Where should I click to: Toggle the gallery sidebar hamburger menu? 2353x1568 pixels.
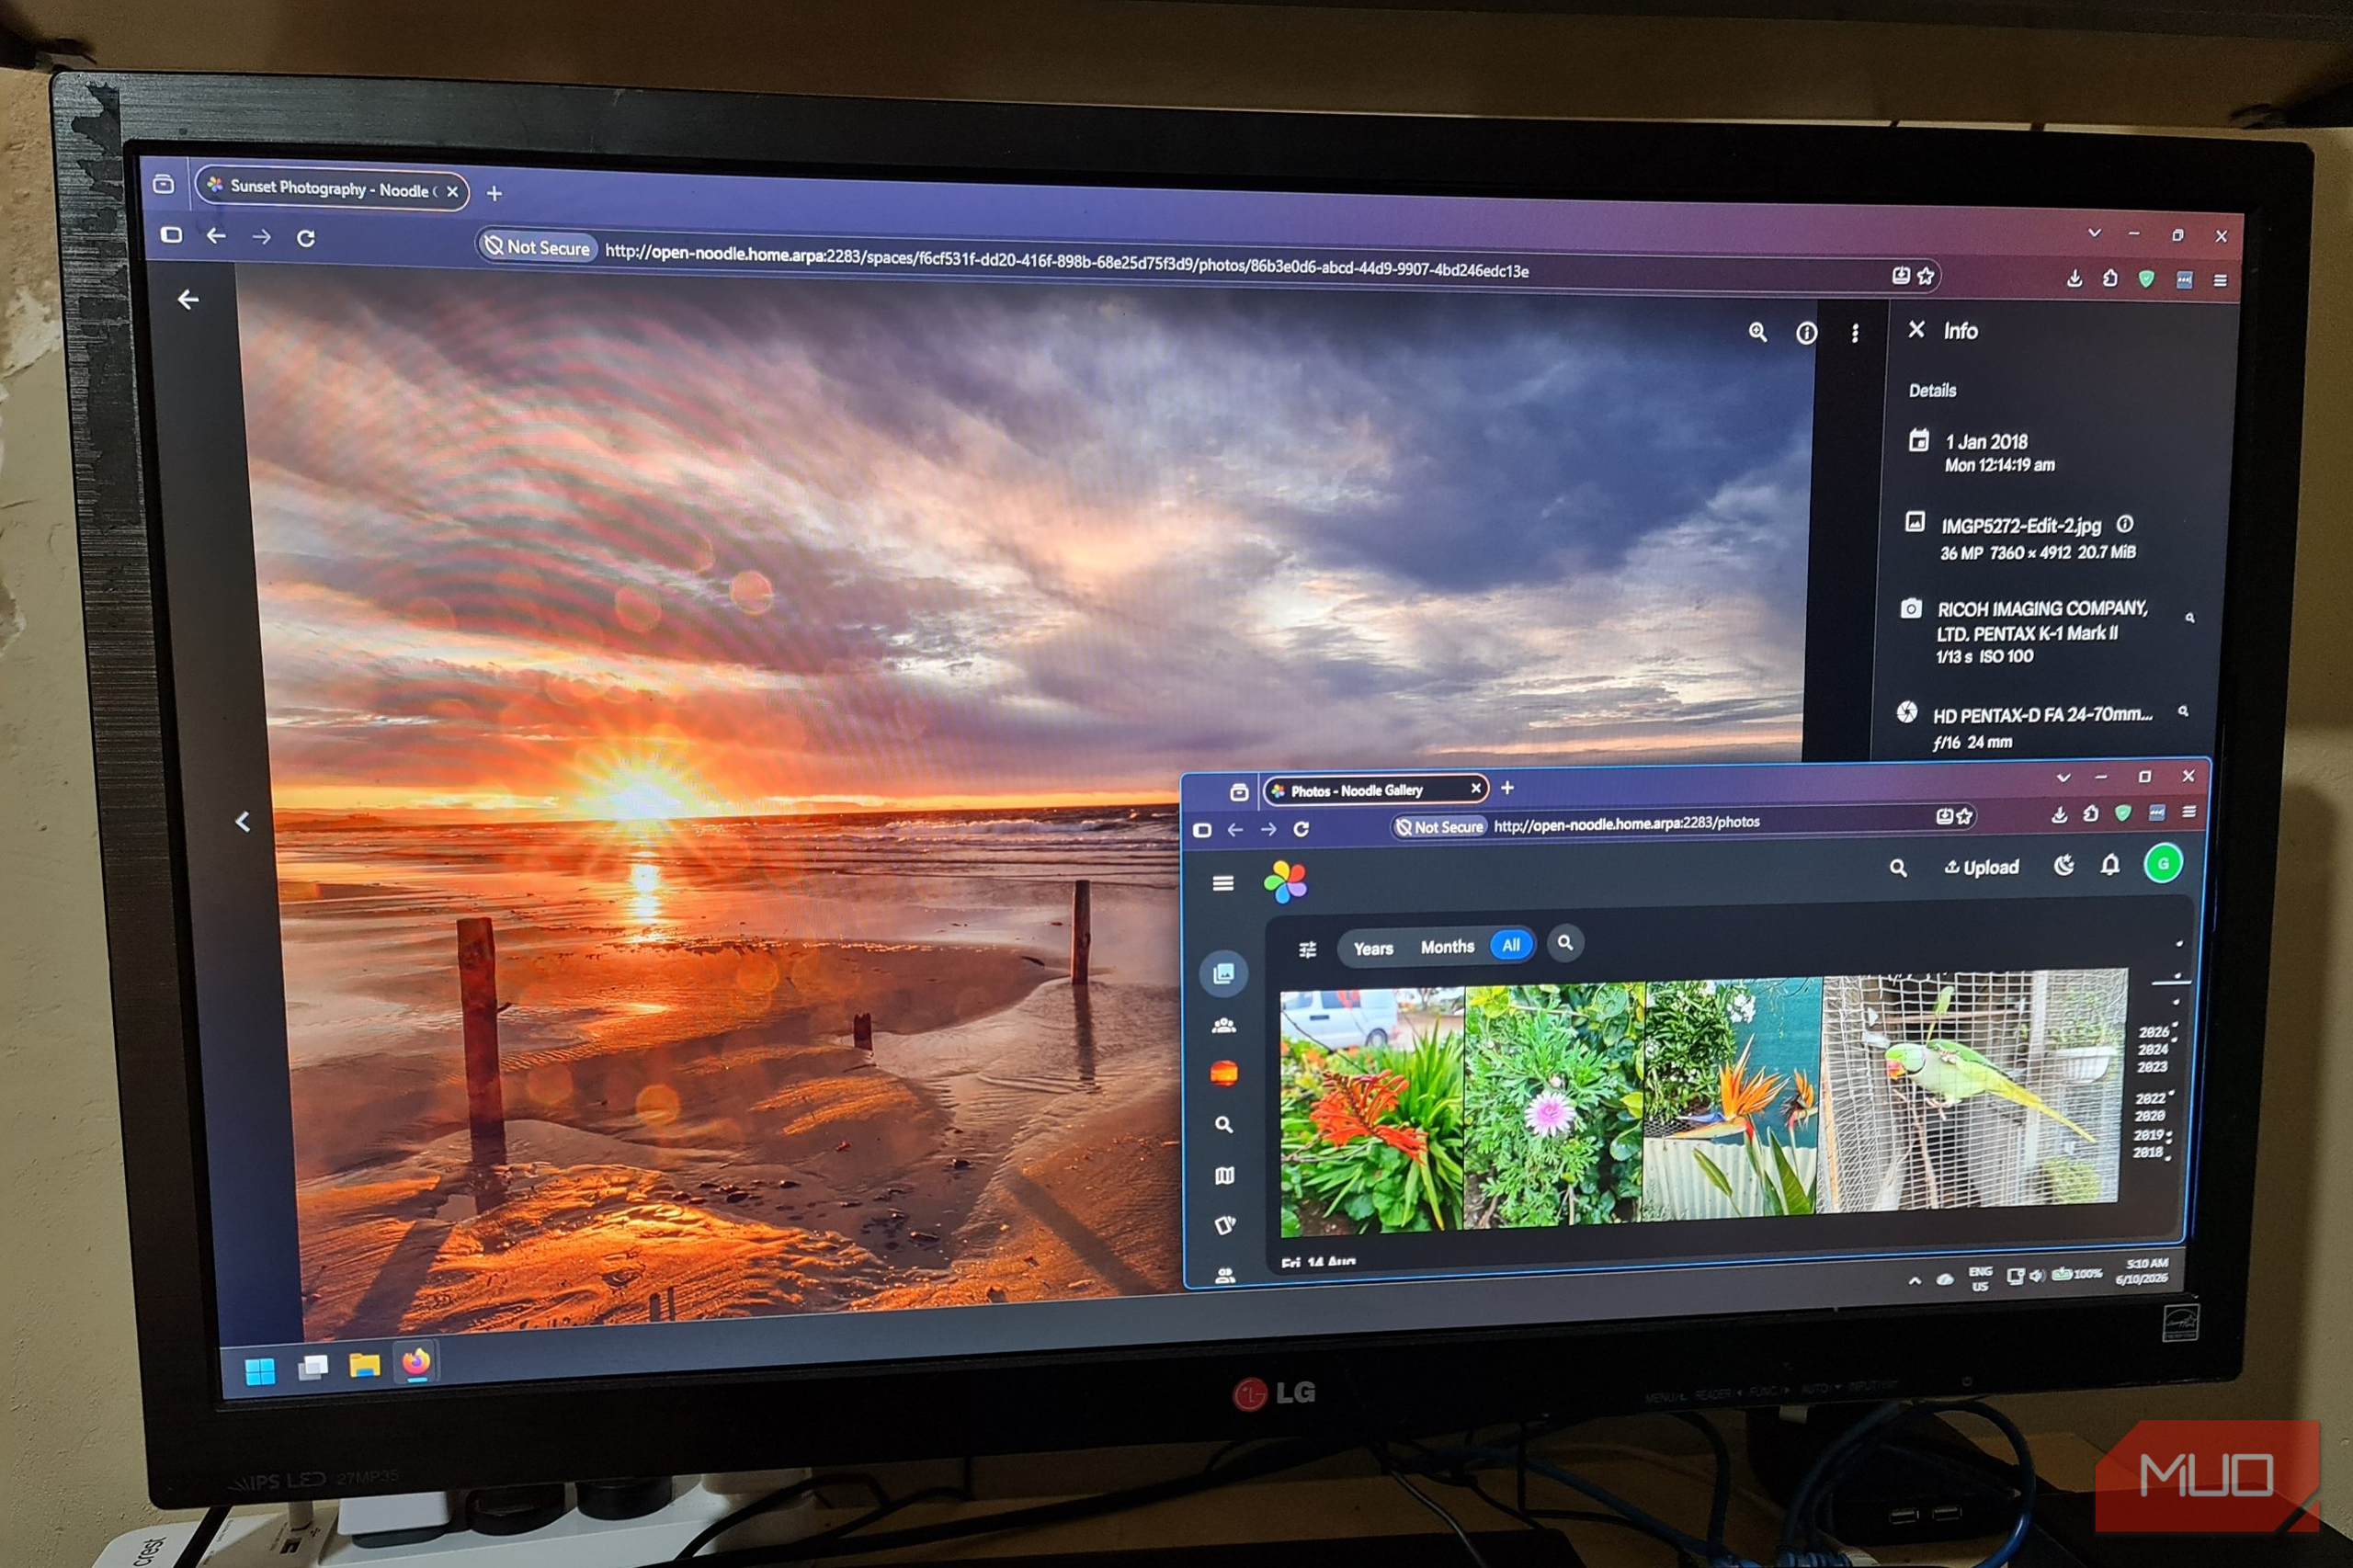(x=1223, y=883)
